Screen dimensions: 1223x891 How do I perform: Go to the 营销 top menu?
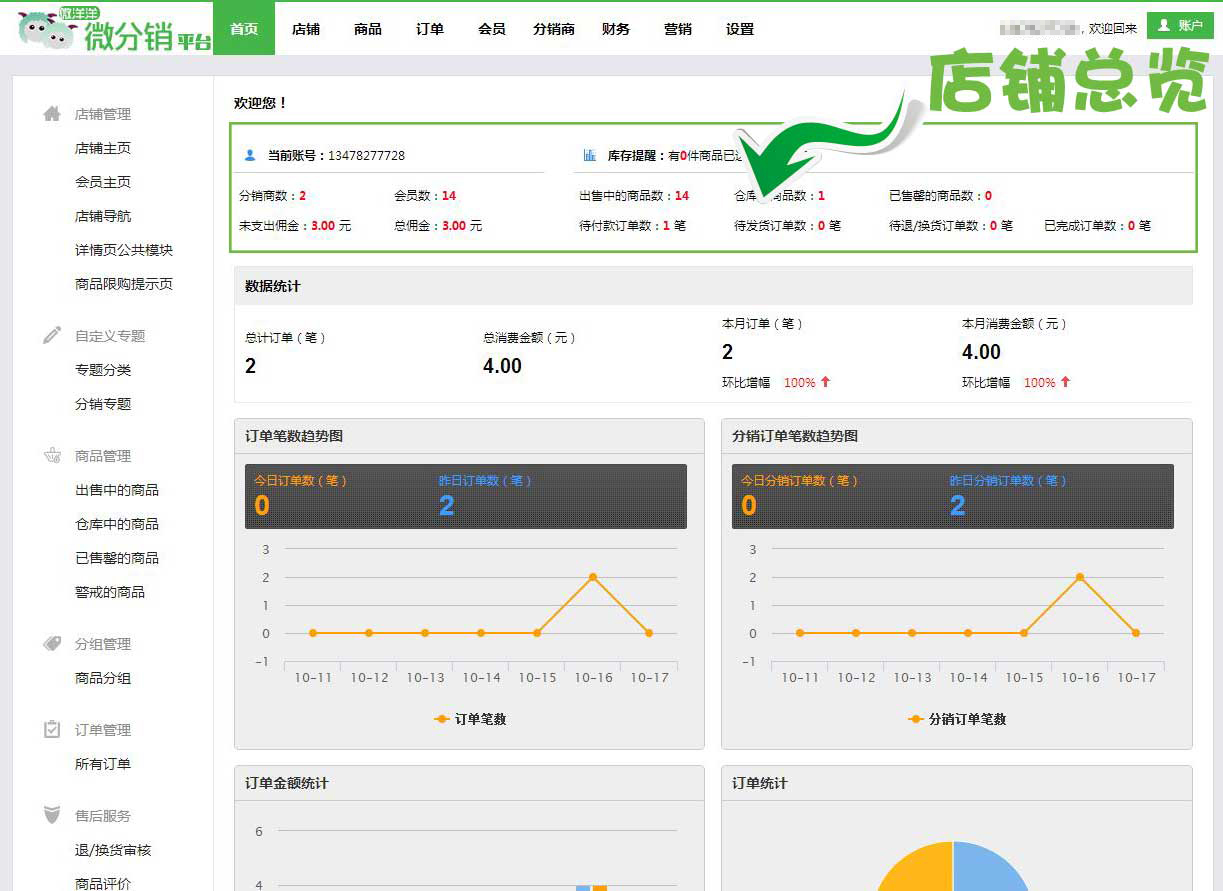pos(678,29)
